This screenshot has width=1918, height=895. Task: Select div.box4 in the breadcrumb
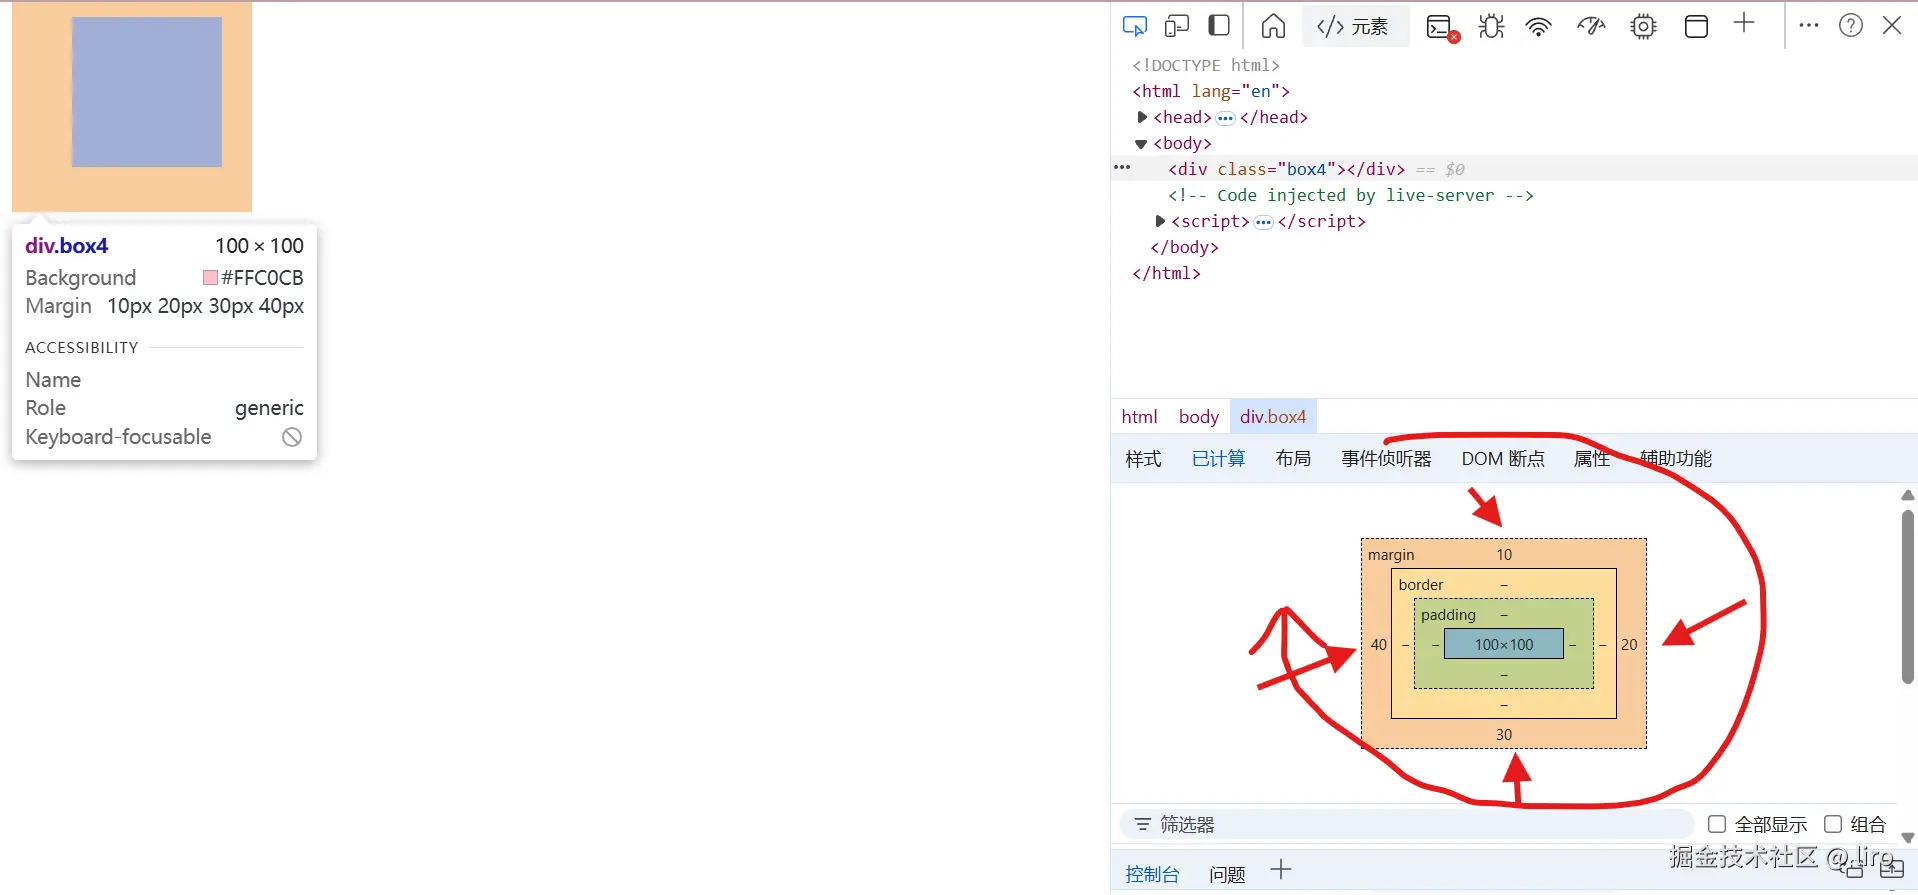tap(1273, 417)
